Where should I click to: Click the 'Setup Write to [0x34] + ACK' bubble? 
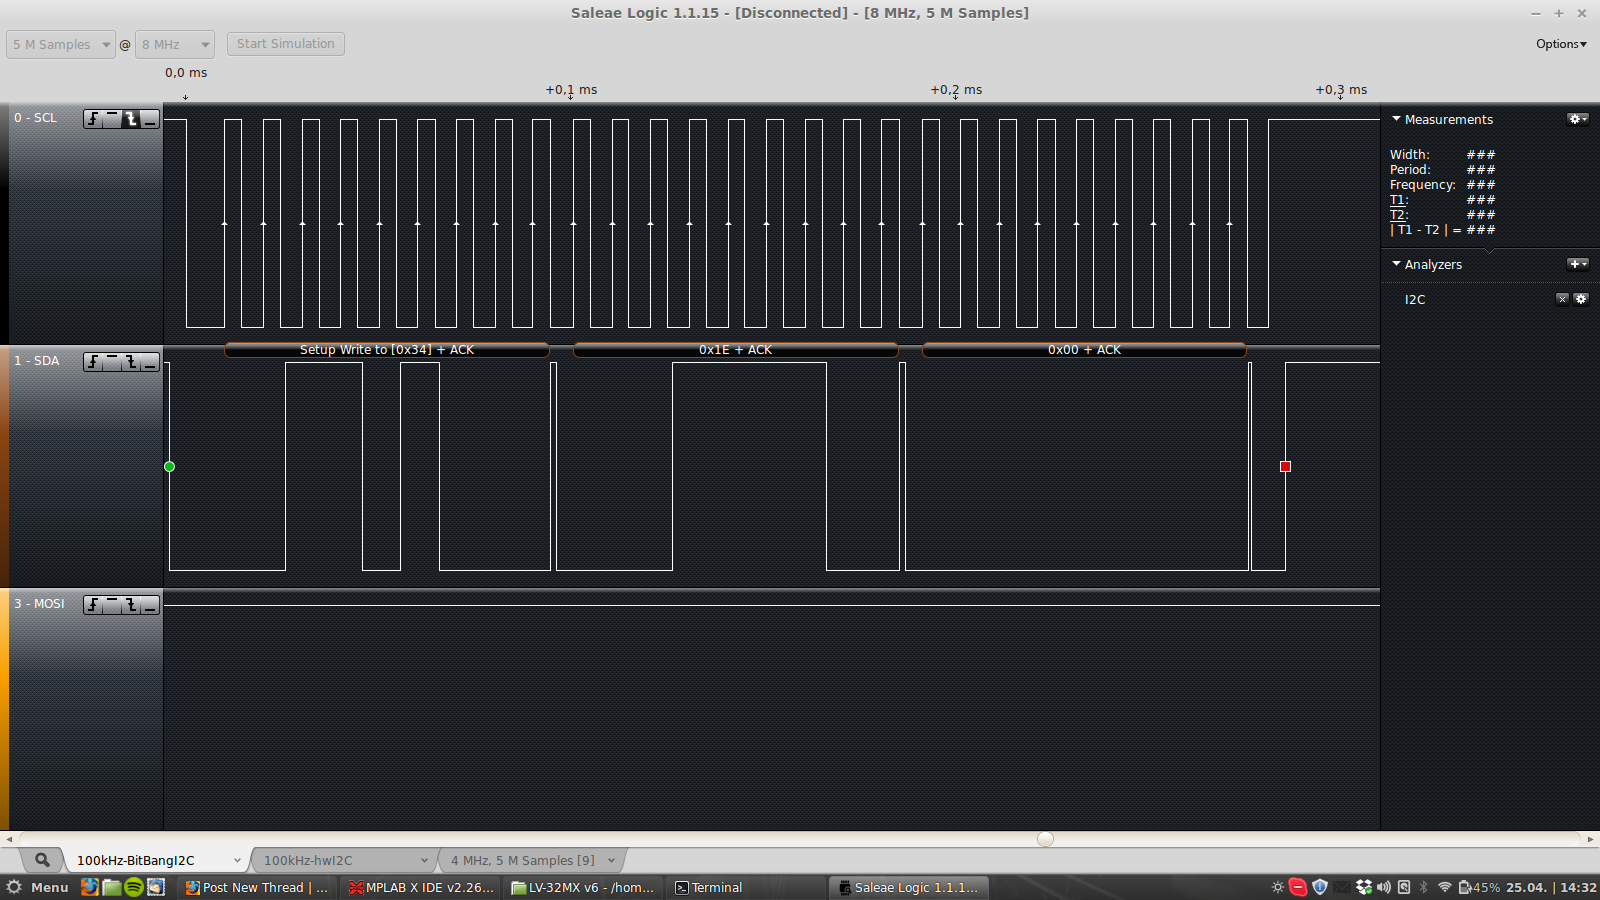tap(387, 350)
